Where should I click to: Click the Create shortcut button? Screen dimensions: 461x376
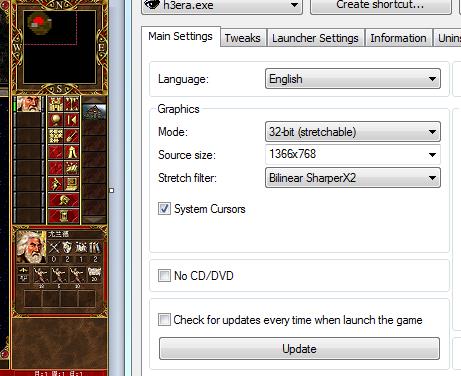[x=381, y=6]
